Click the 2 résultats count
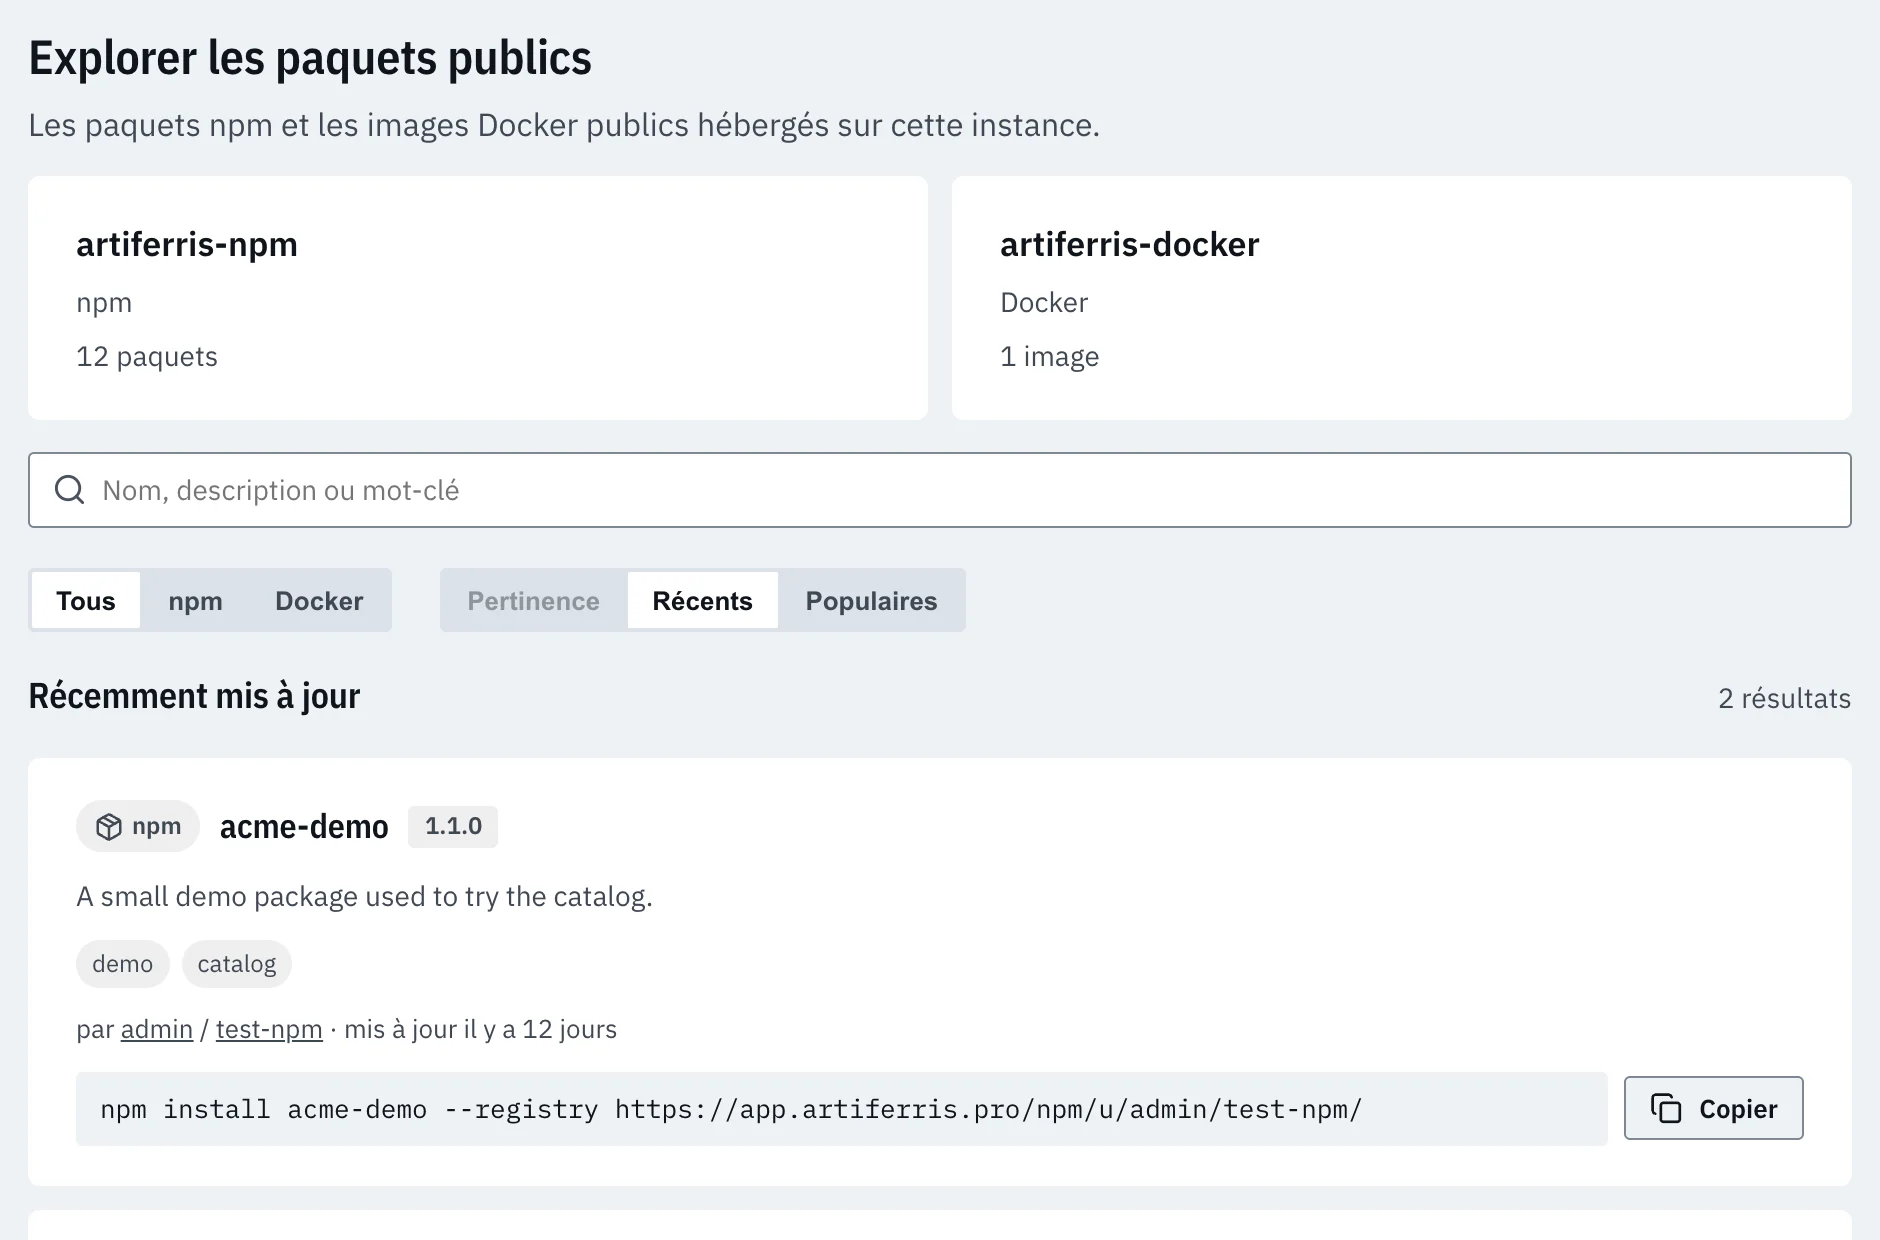 pyautogui.click(x=1784, y=698)
